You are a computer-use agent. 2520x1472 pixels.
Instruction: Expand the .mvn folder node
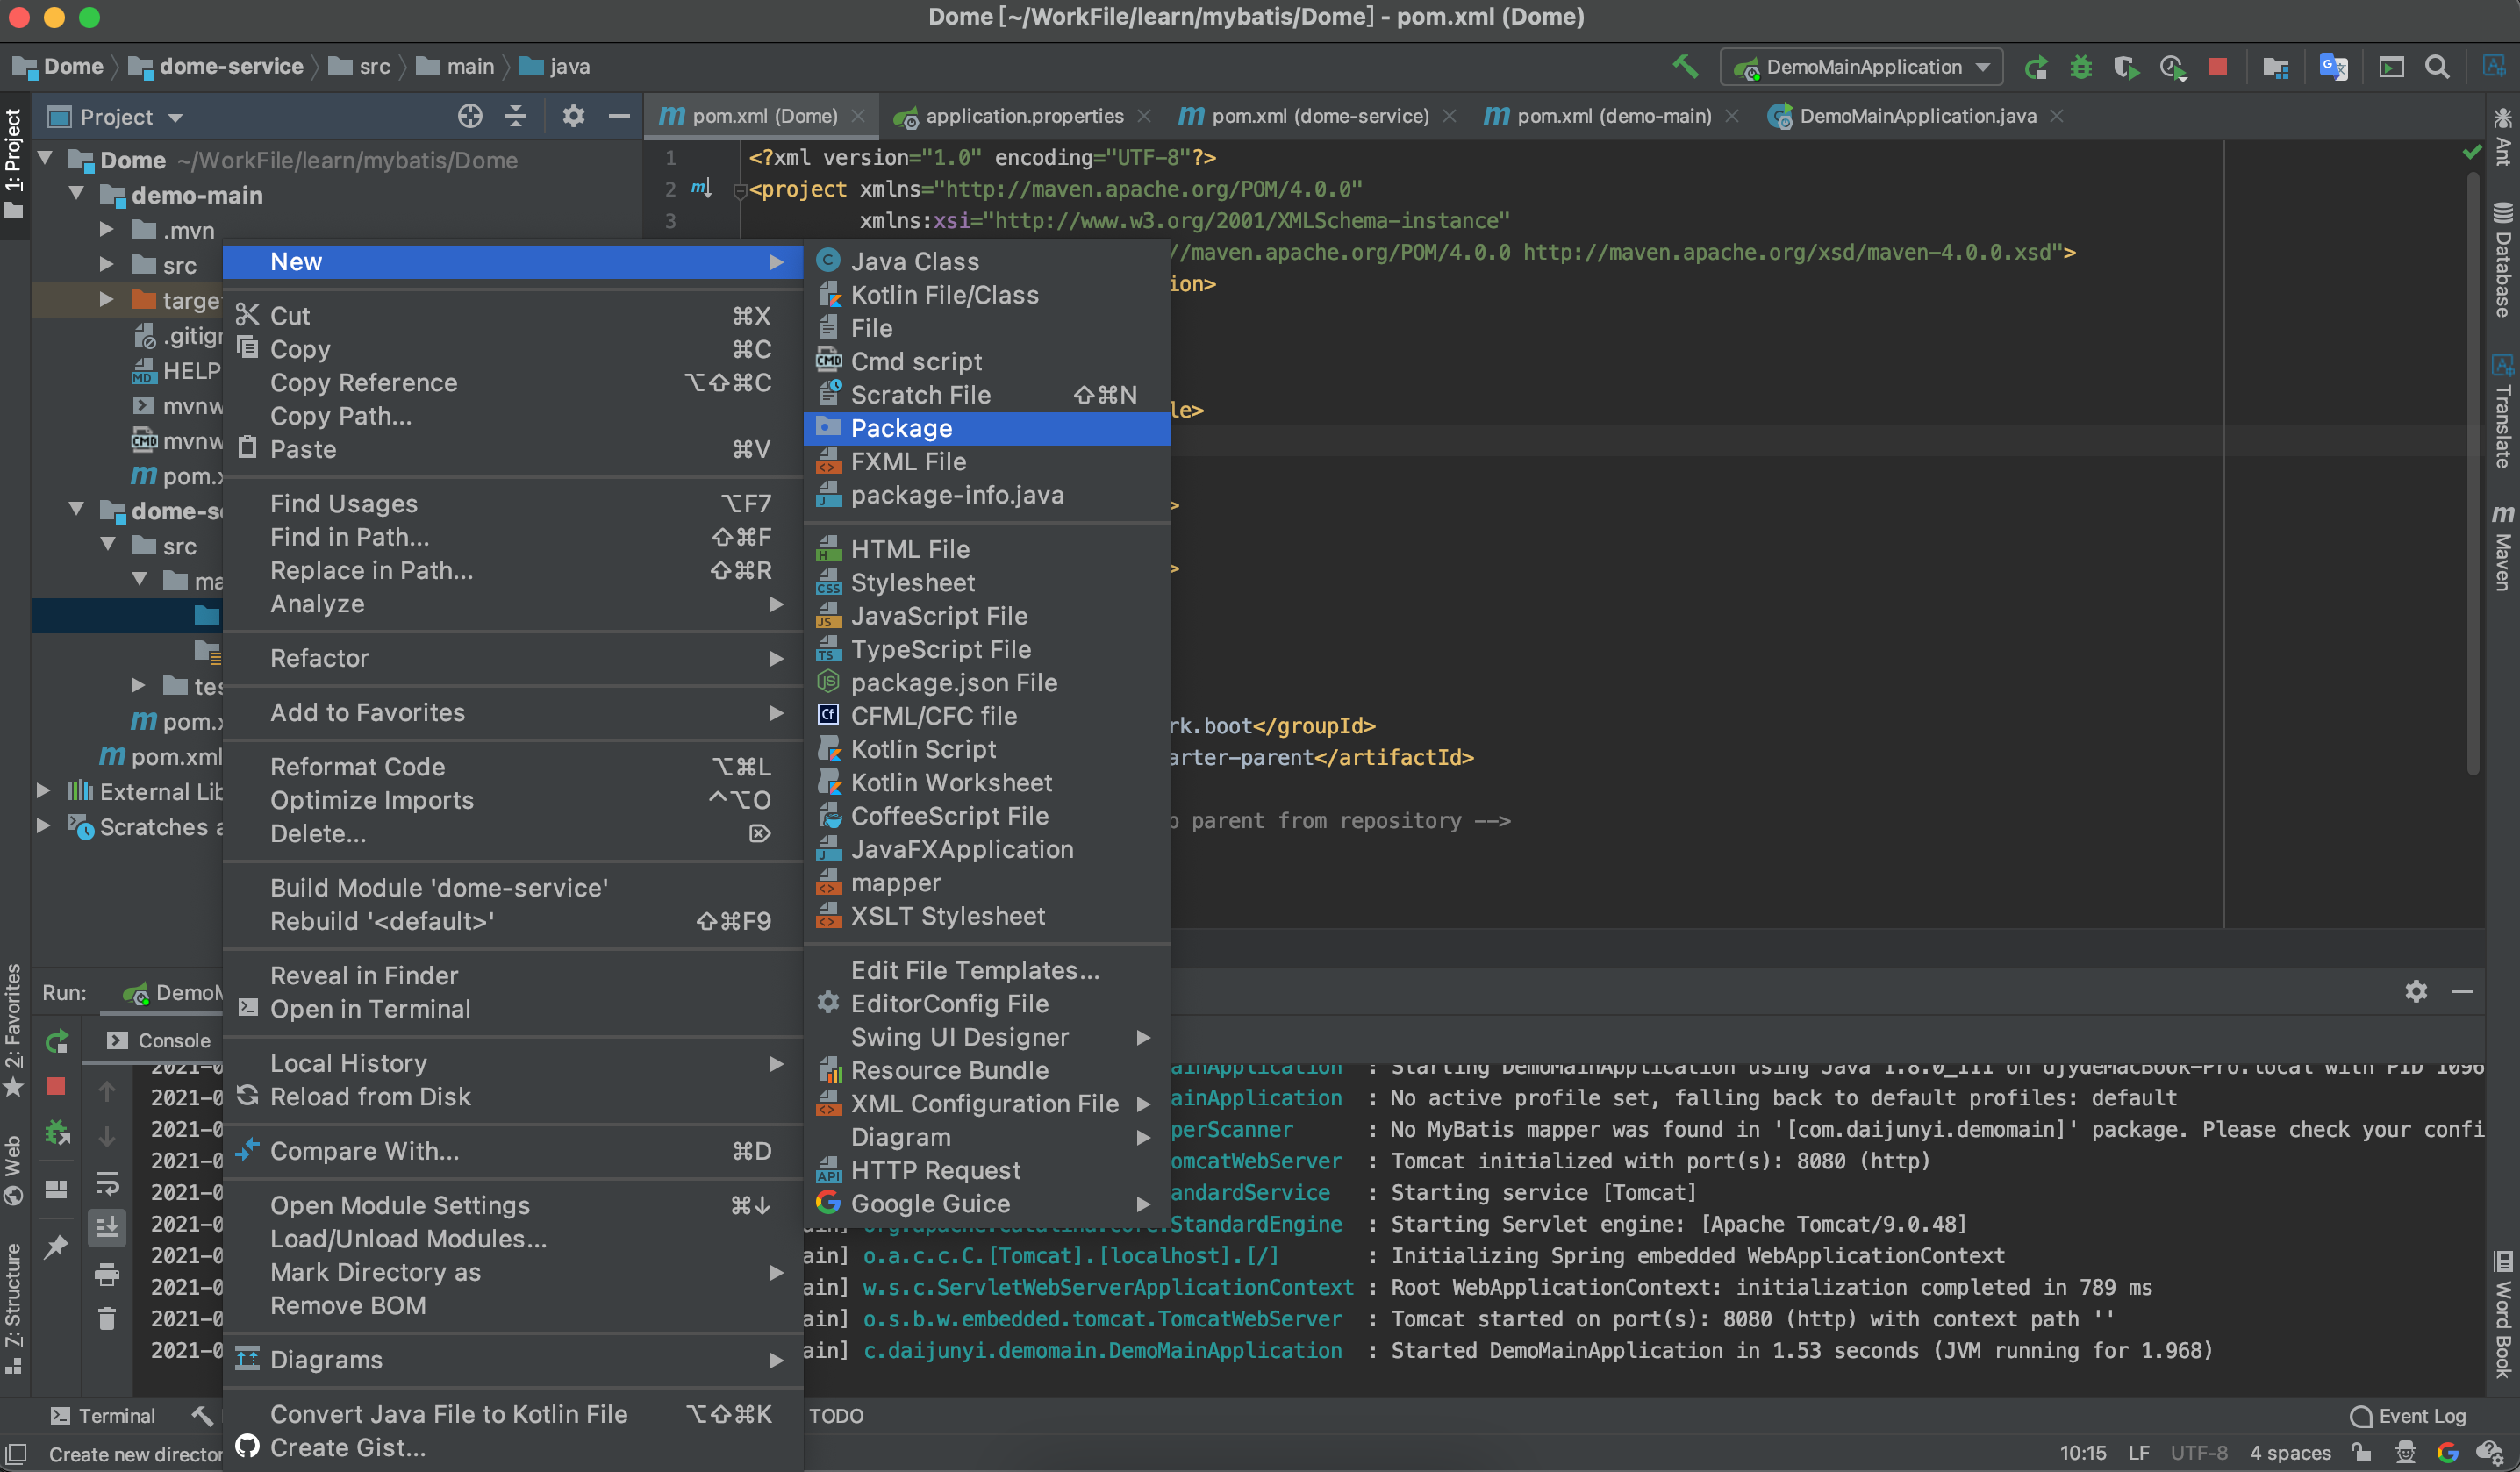107,229
